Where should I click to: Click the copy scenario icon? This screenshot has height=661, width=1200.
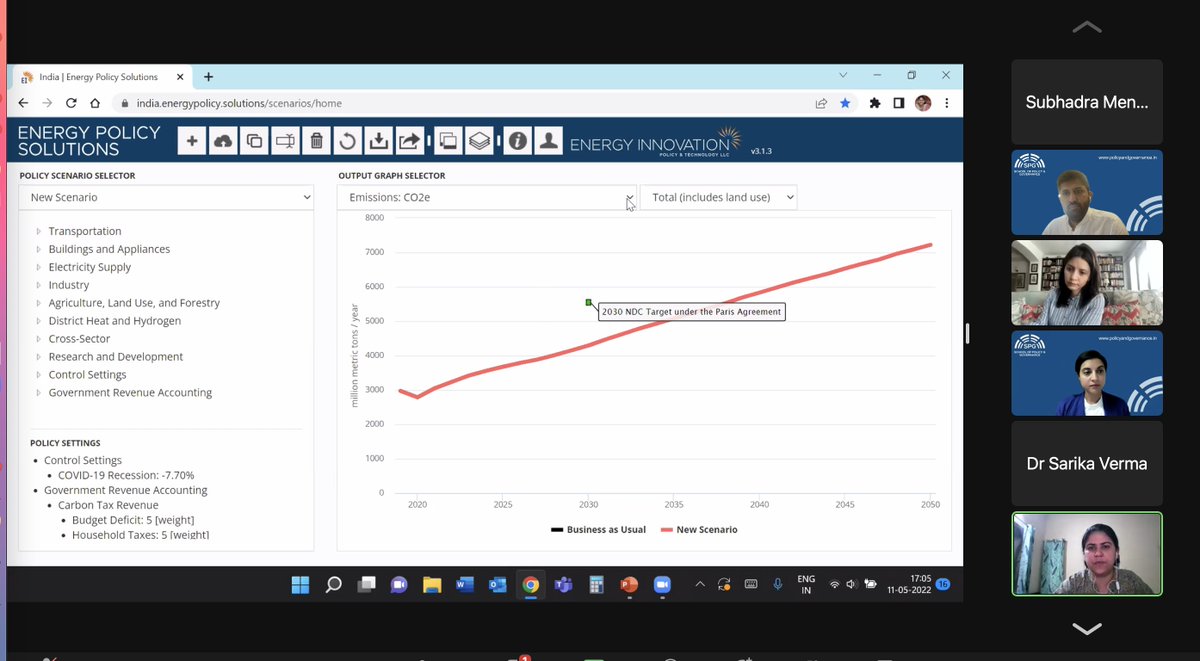(x=254, y=141)
